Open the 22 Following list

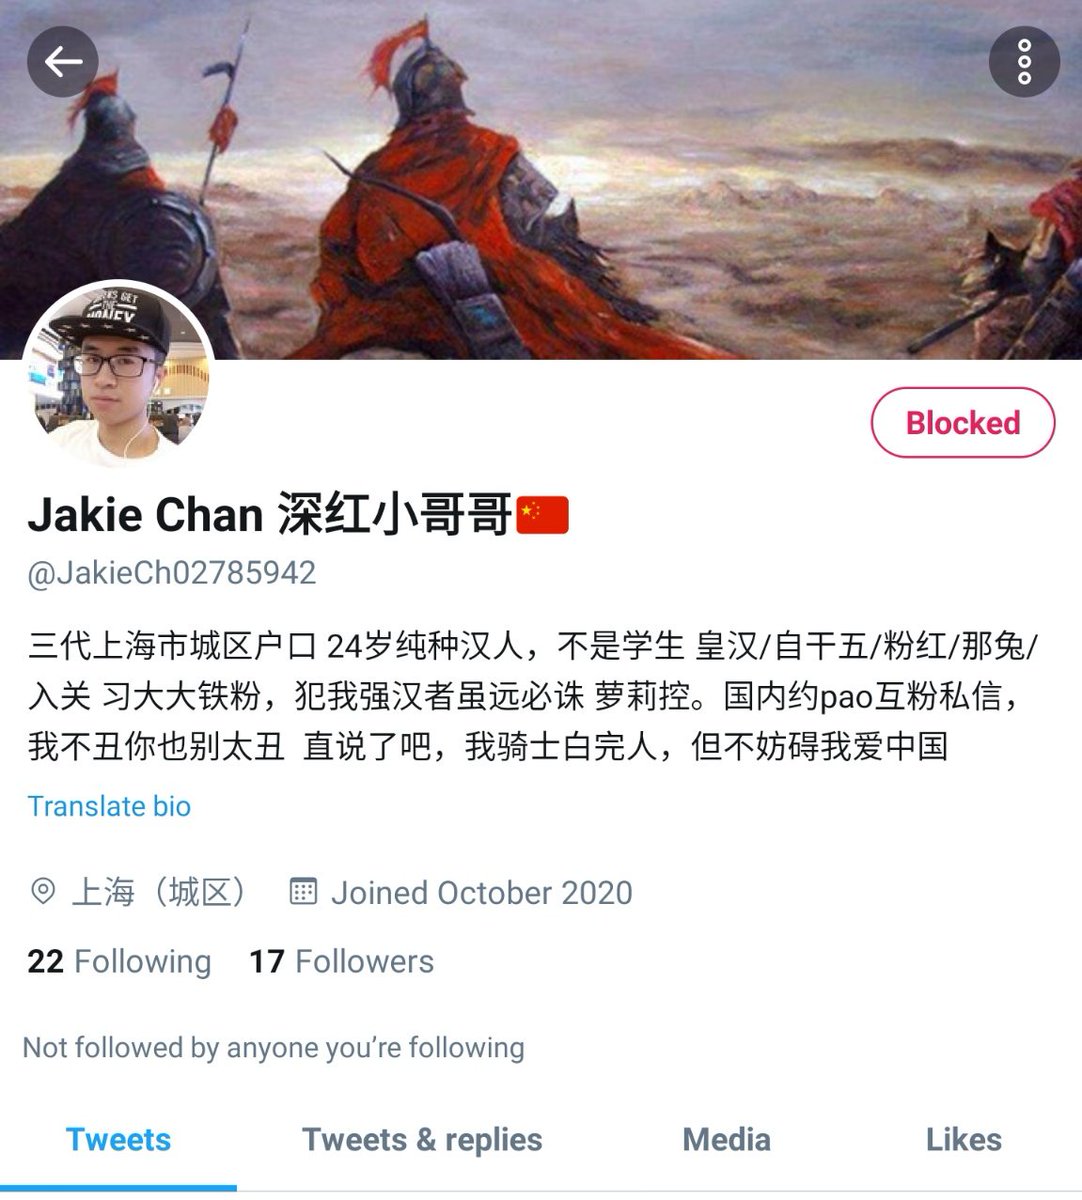point(119,962)
